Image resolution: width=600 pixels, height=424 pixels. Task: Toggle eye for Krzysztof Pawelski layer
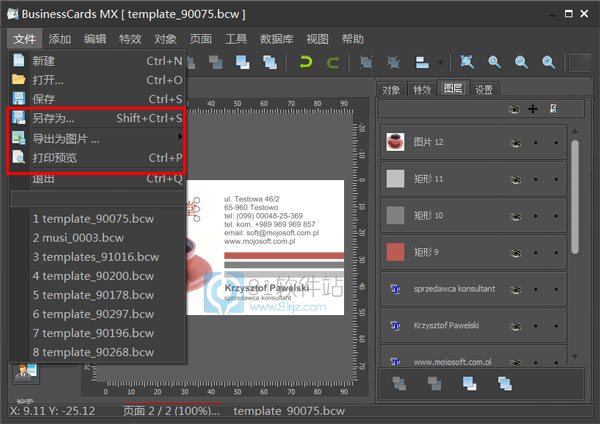515,325
